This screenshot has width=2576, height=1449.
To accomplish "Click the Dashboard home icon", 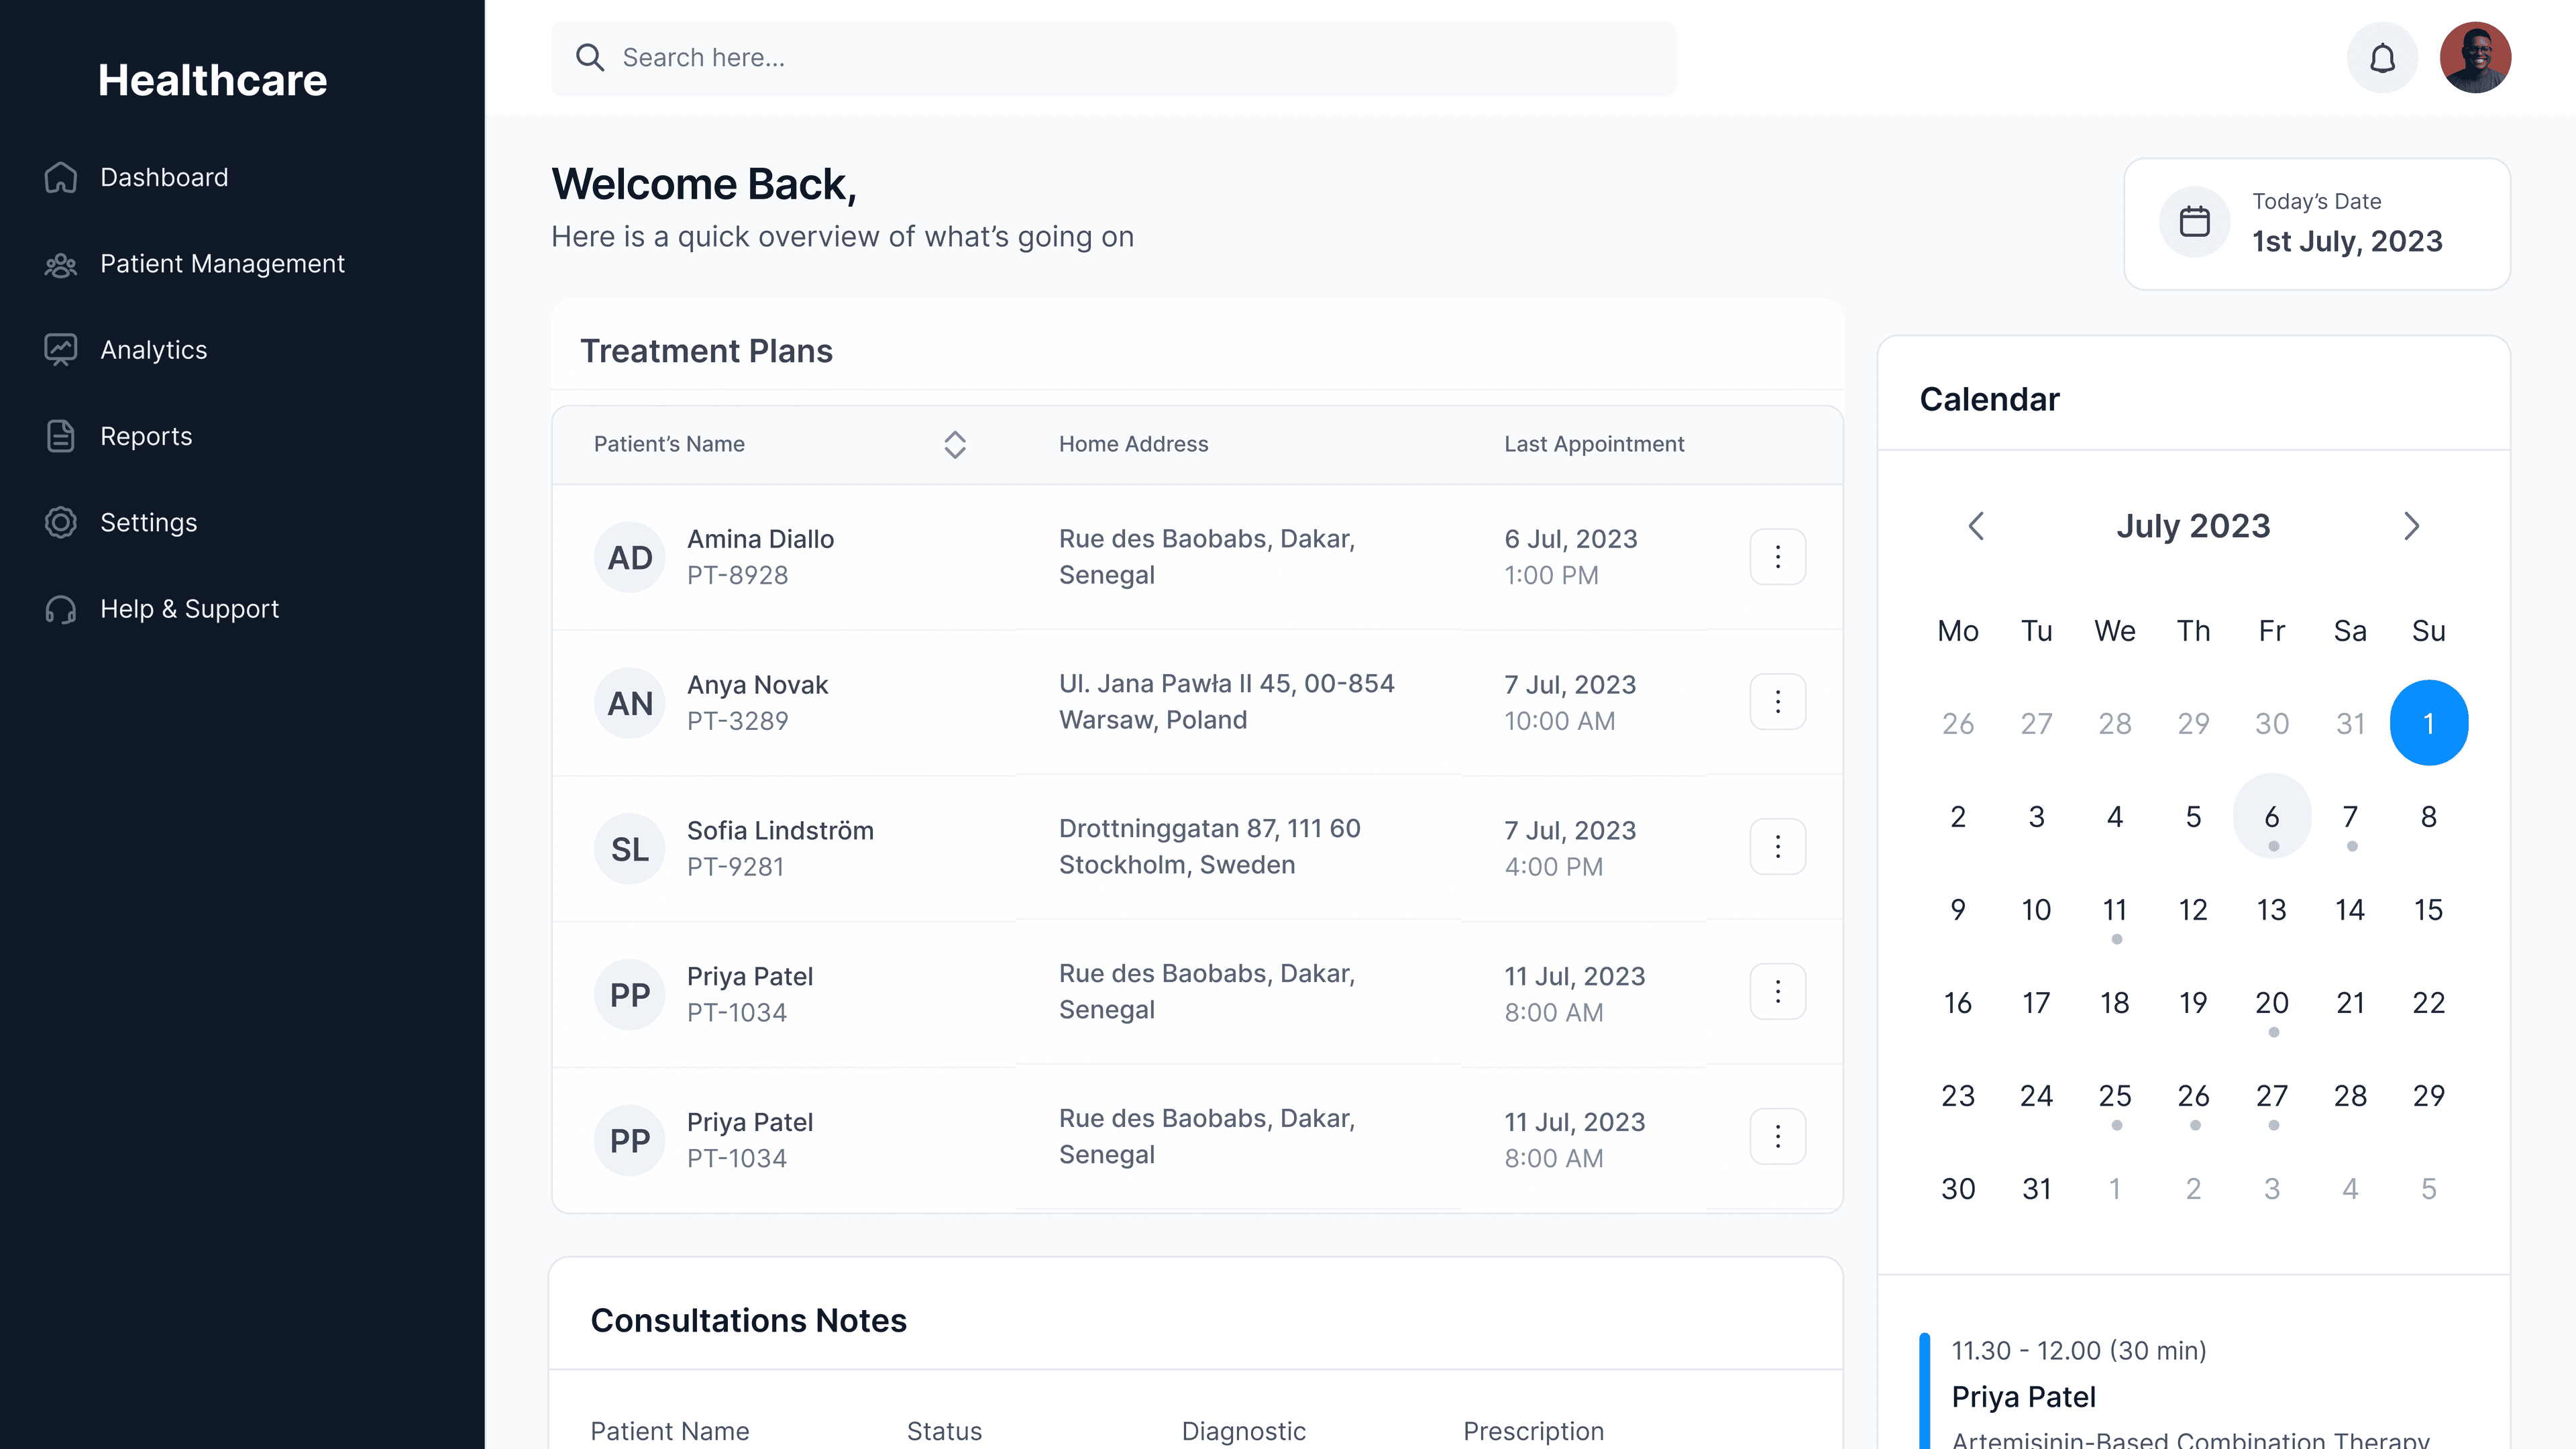I will 61,178.
